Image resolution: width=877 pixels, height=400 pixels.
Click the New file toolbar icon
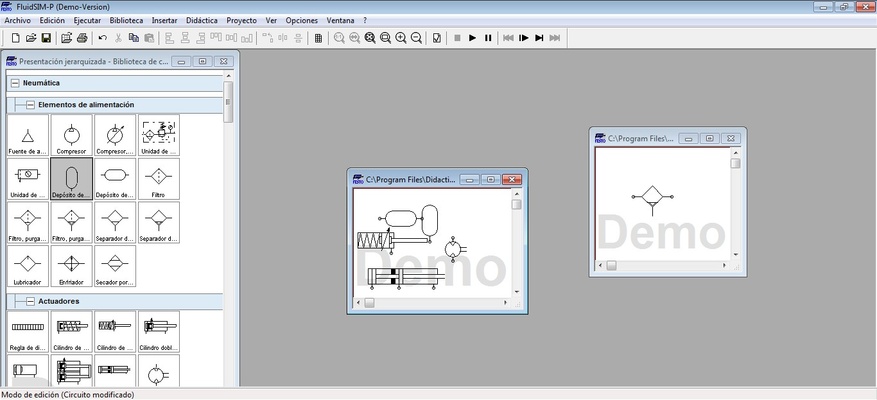[15, 38]
